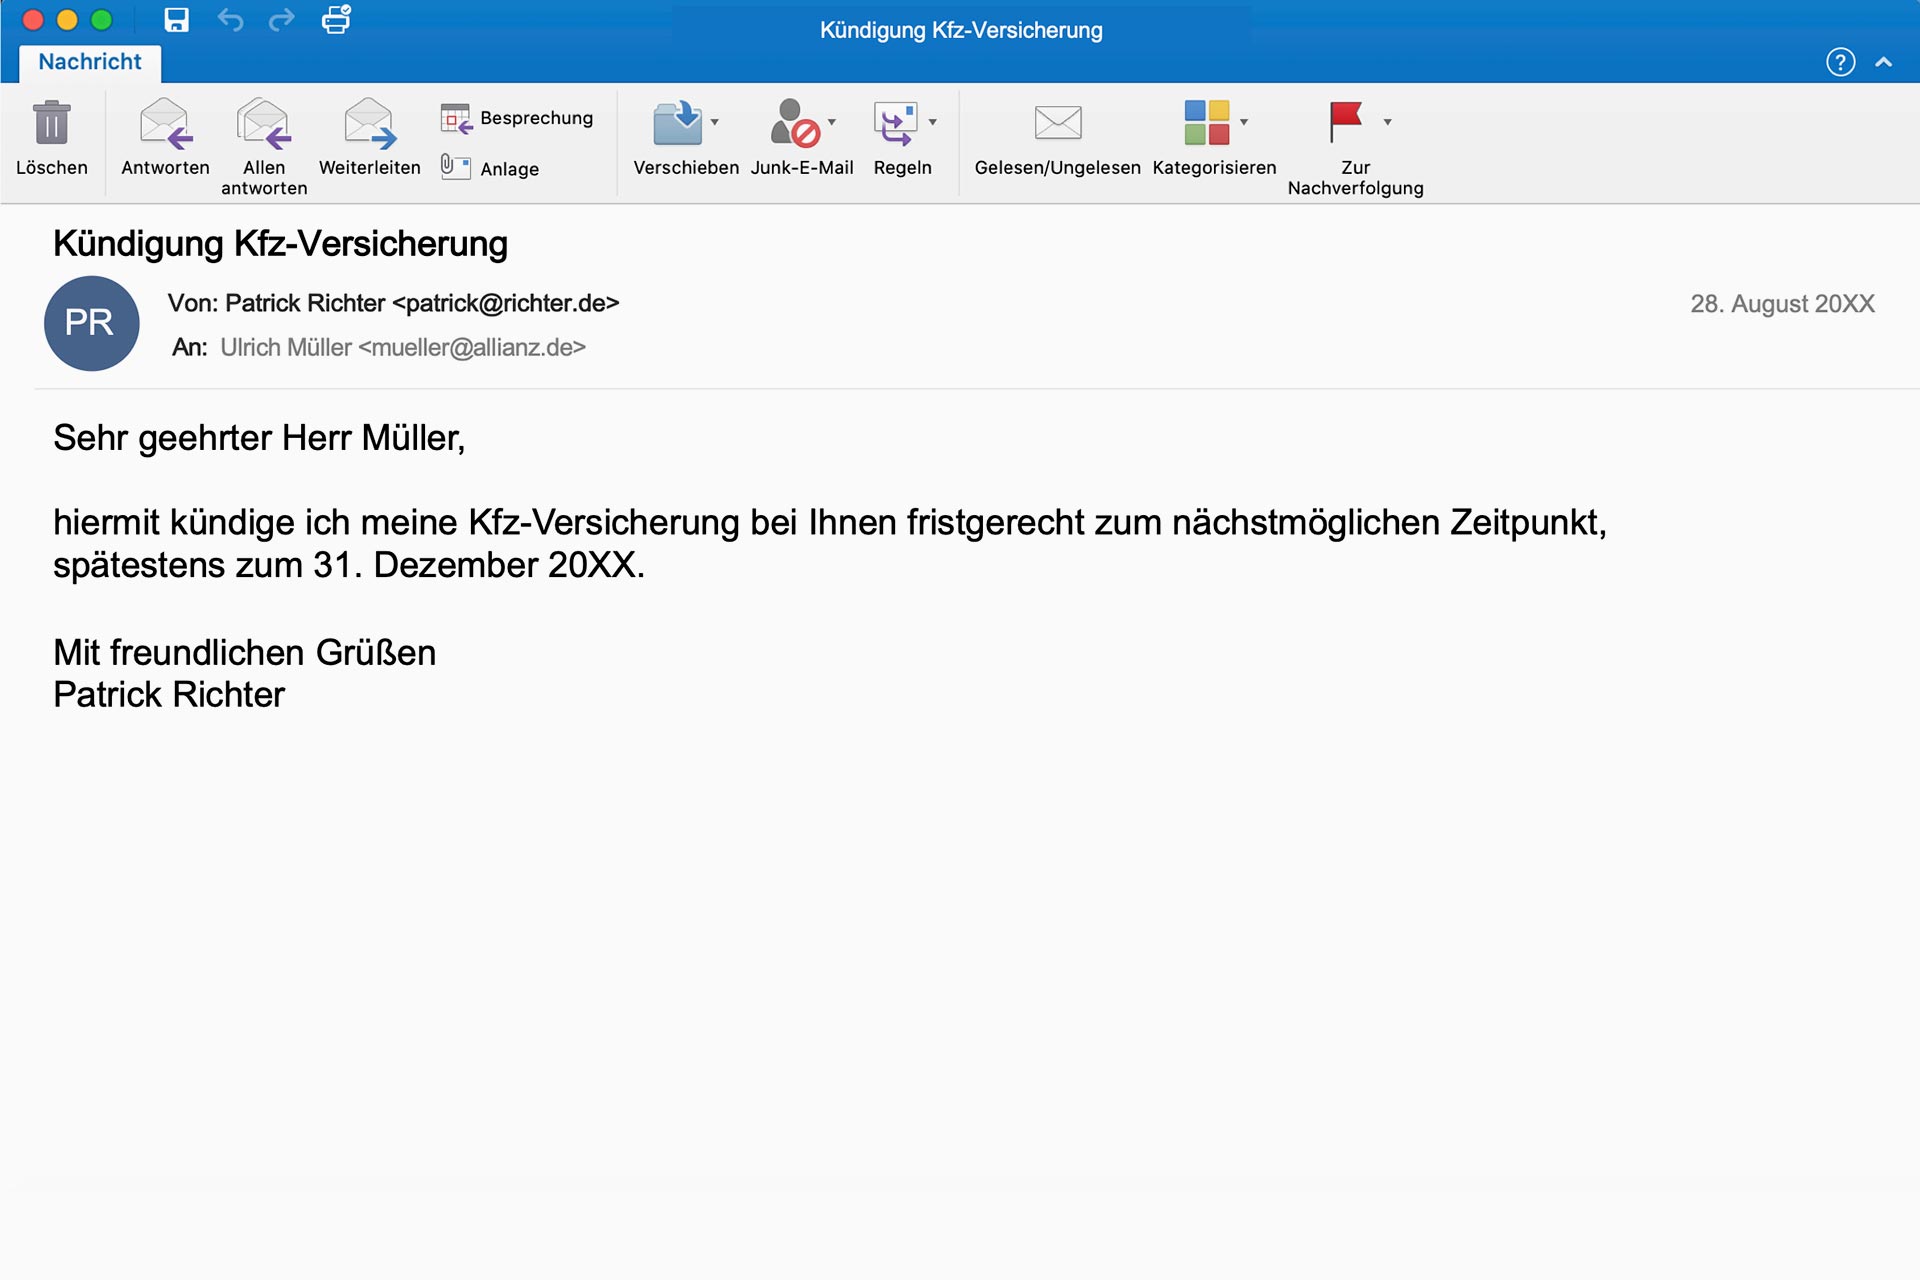The image size is (1920, 1280).
Task: Toggle Gelesen/Ungelesen status
Action: pyautogui.click(x=1057, y=123)
